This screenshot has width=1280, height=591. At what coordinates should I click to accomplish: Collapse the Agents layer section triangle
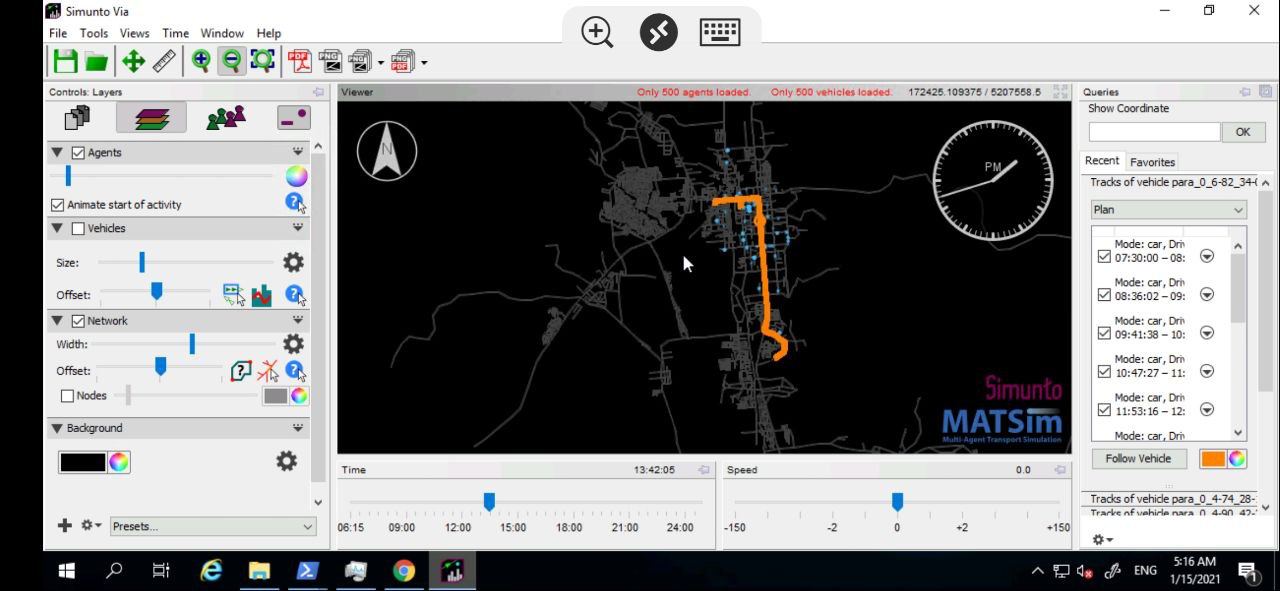pyautogui.click(x=57, y=153)
